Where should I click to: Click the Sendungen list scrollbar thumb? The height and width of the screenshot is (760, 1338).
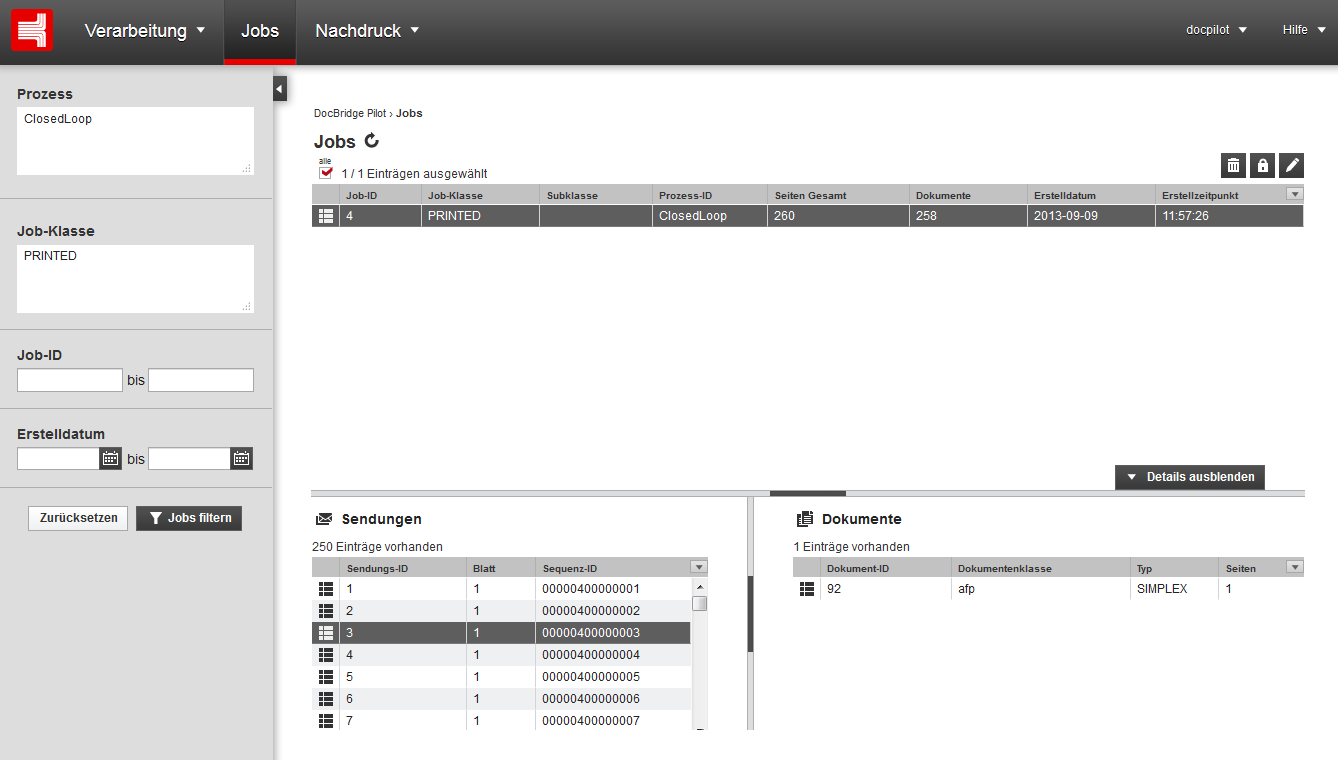[x=700, y=603]
